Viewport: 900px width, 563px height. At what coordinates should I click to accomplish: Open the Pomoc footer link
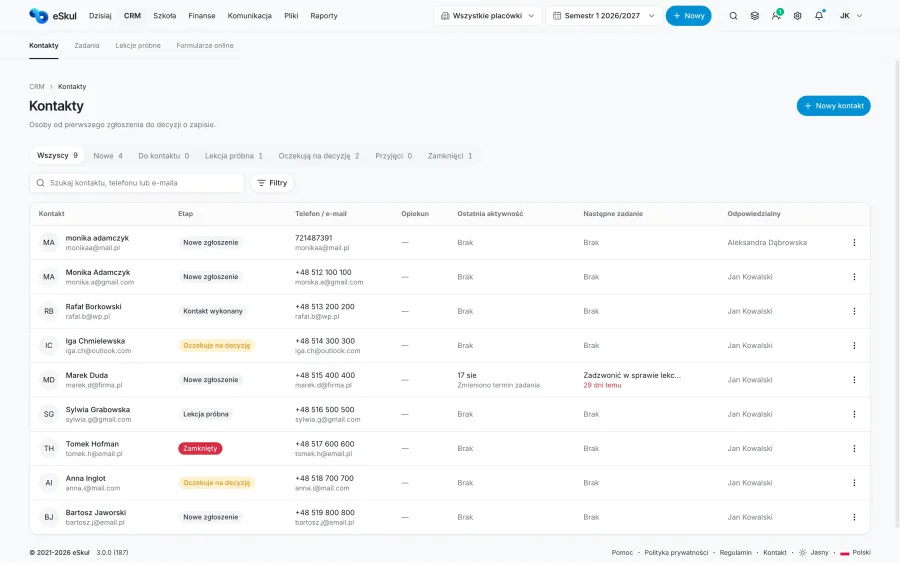pos(622,553)
